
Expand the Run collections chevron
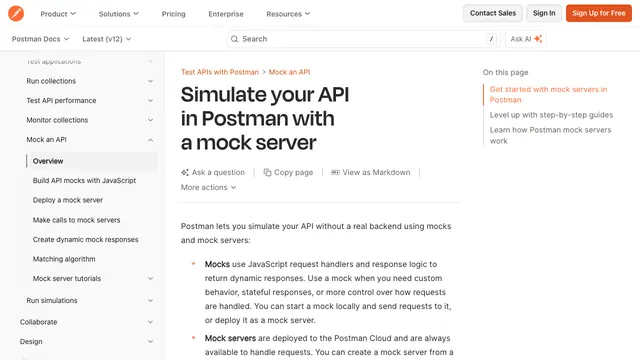point(150,81)
